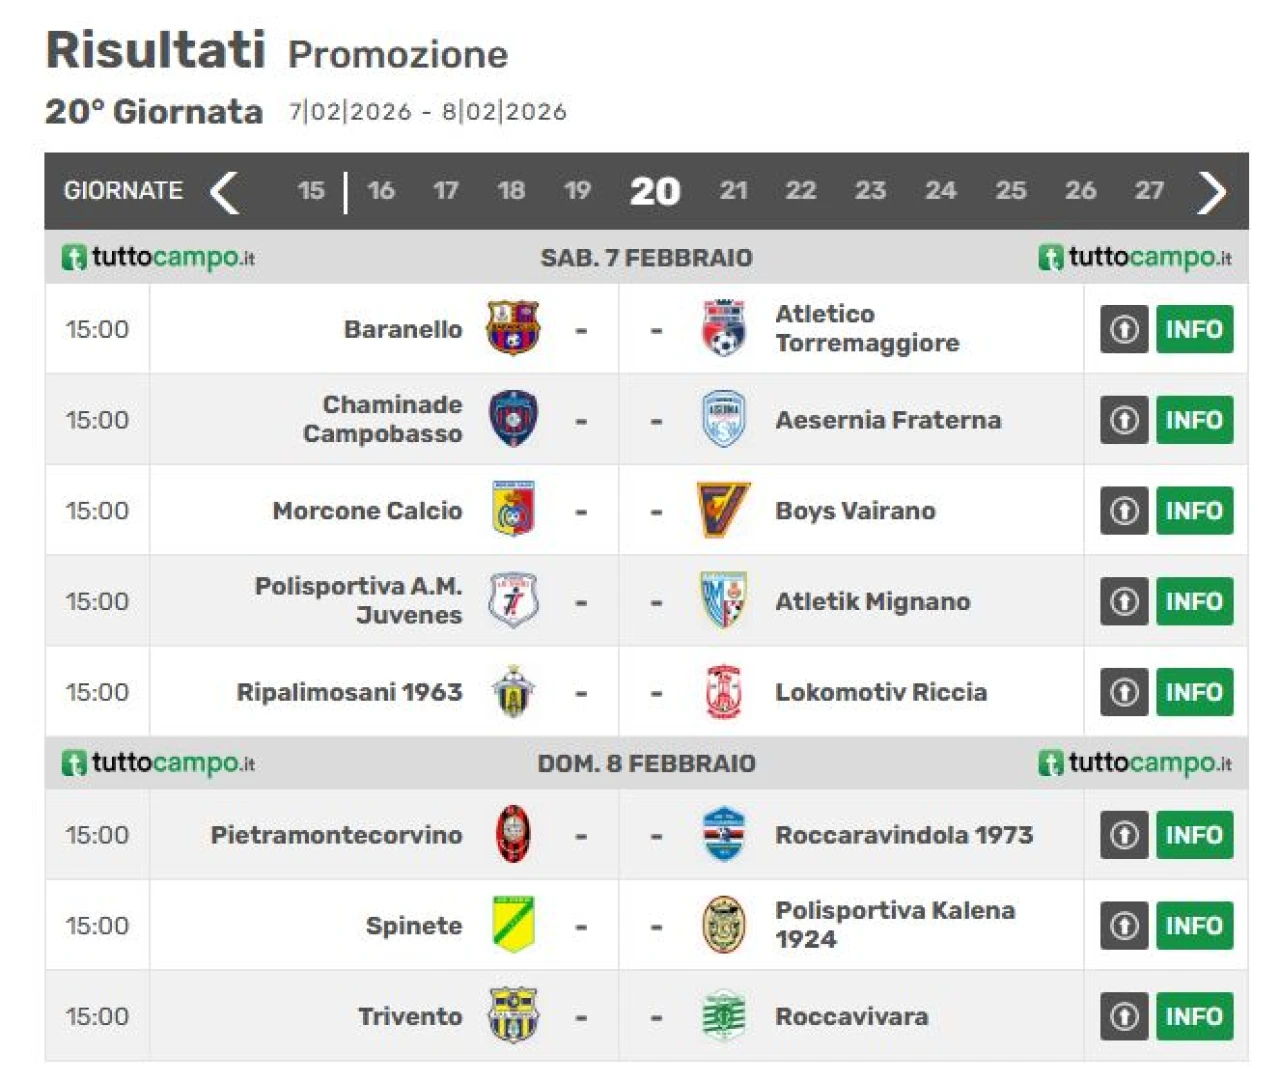
Task: Click the arrow icon for the Baranello match
Action: click(x=1124, y=329)
